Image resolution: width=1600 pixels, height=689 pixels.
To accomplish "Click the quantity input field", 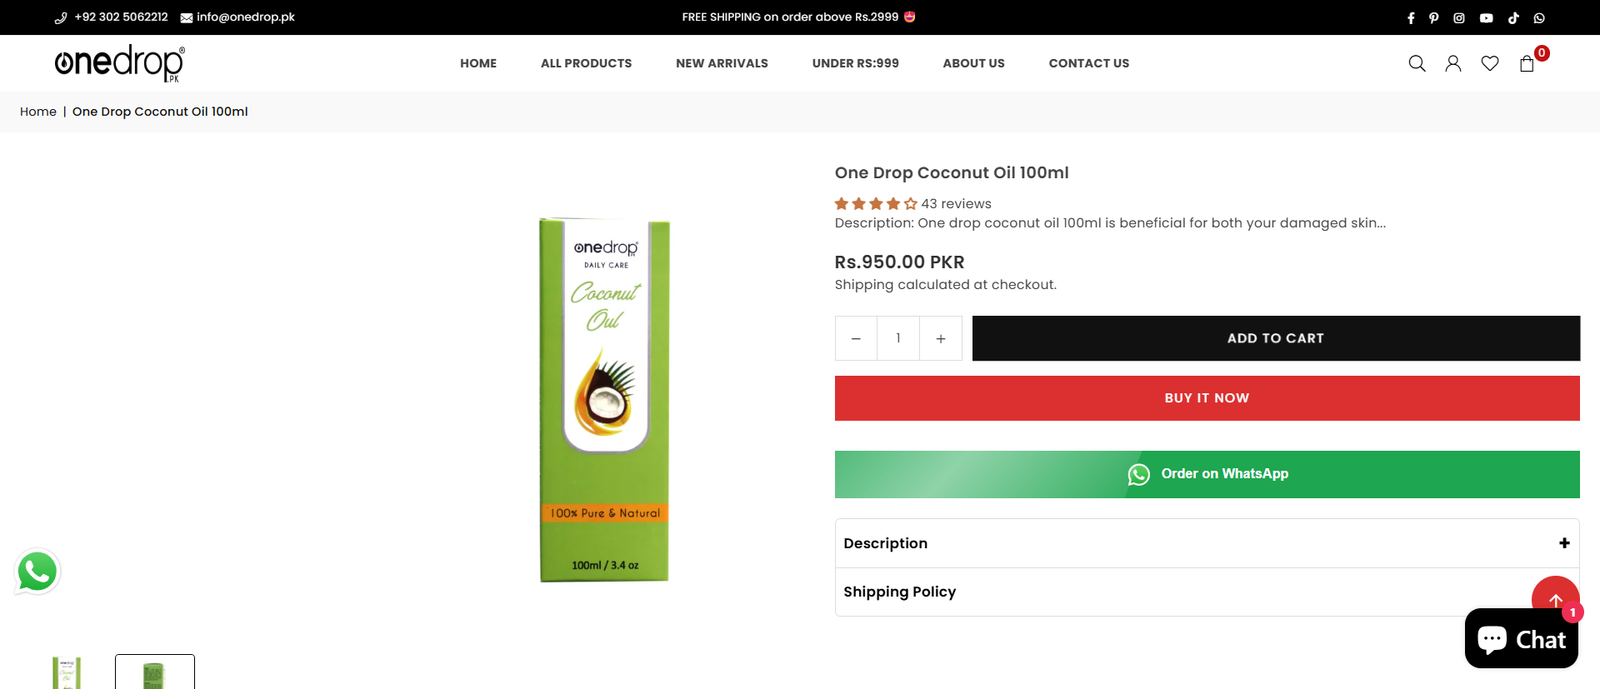I will click(x=898, y=339).
